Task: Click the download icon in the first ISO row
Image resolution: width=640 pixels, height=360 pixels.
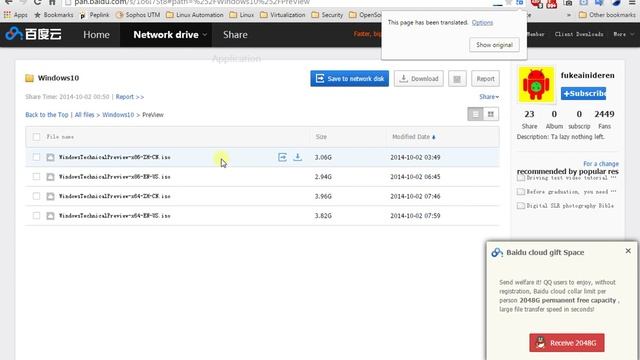Action: click(298, 157)
